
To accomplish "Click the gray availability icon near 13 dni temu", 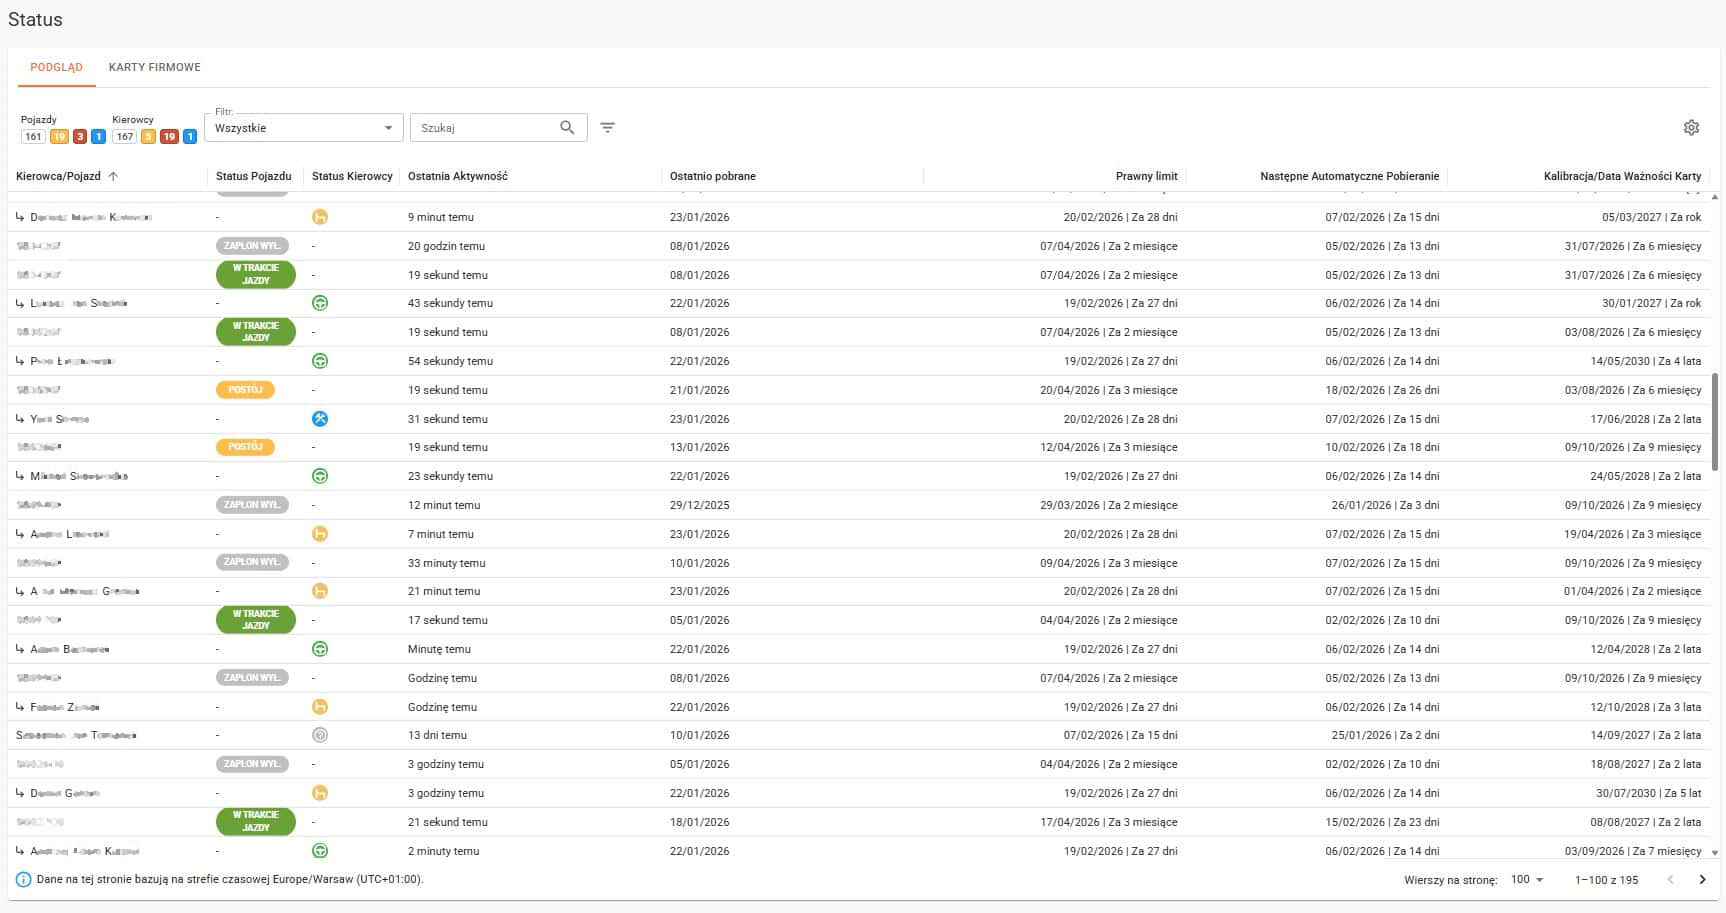I will [320, 735].
